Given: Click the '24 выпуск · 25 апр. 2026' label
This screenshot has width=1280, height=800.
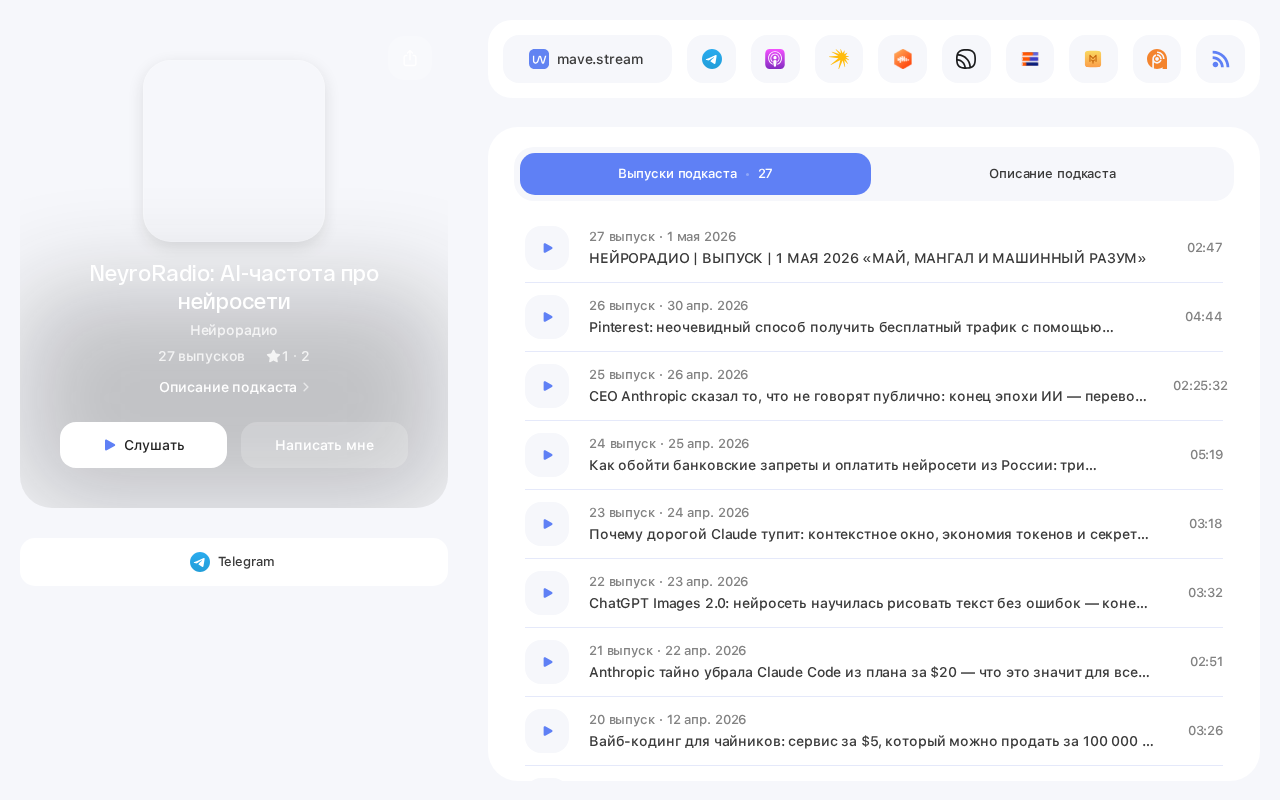Looking at the screenshot, I should [668, 444].
